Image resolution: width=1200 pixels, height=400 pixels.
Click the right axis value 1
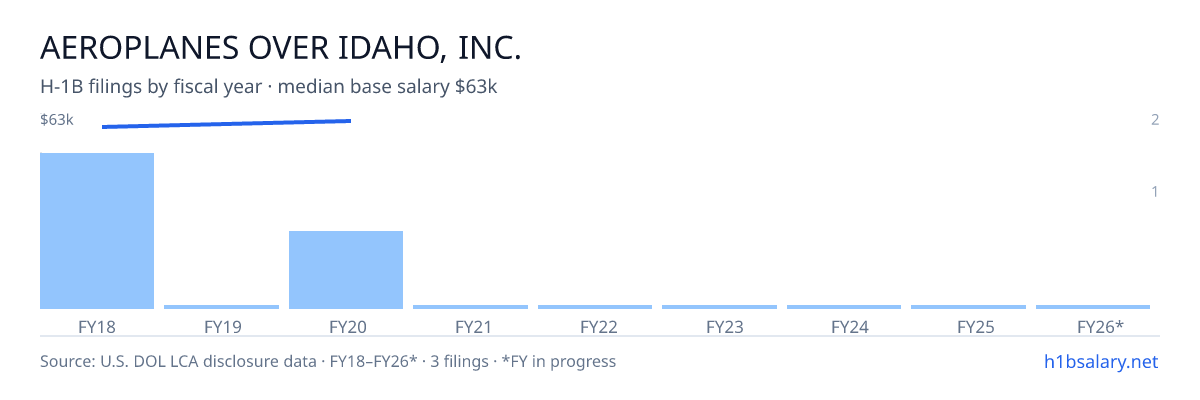(1155, 191)
